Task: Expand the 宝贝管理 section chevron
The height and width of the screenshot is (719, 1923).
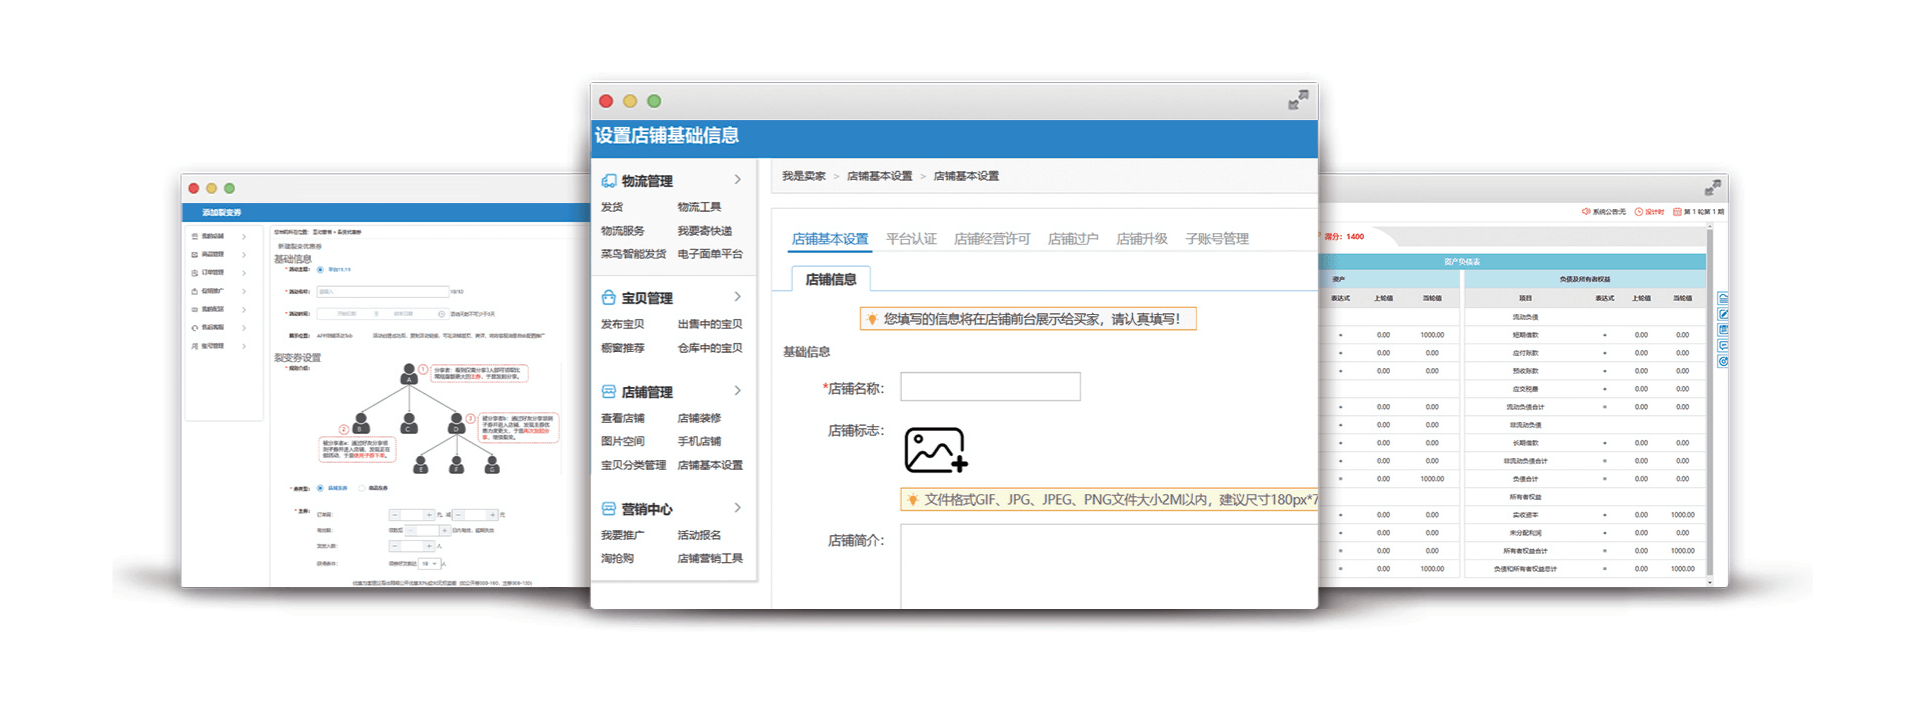Action: coord(738,297)
